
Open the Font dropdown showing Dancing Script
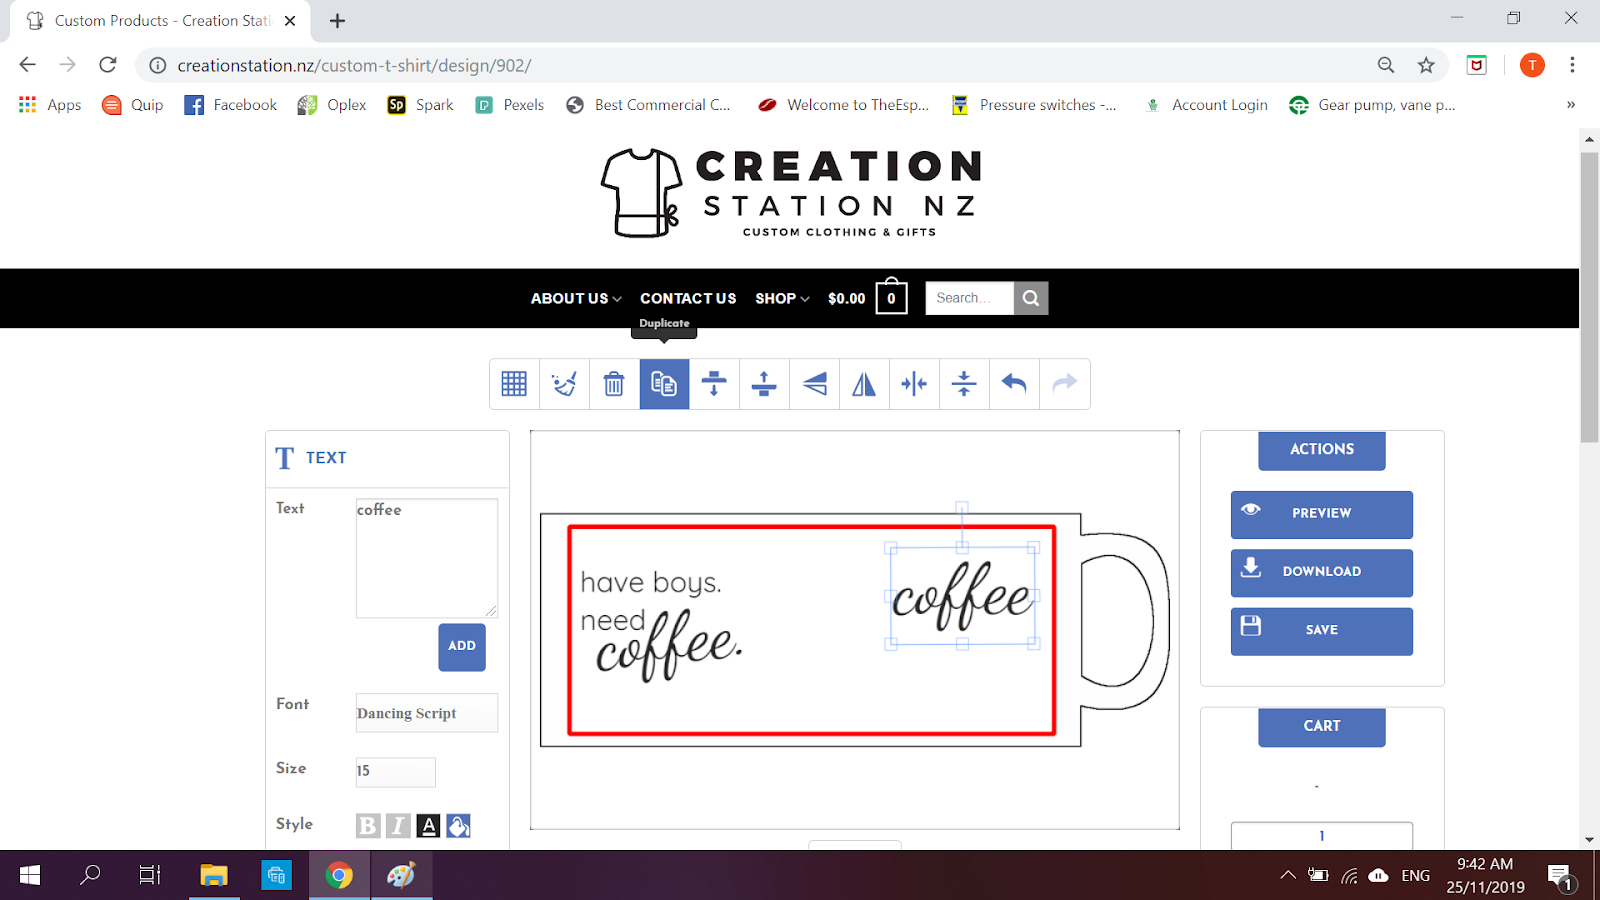click(427, 713)
